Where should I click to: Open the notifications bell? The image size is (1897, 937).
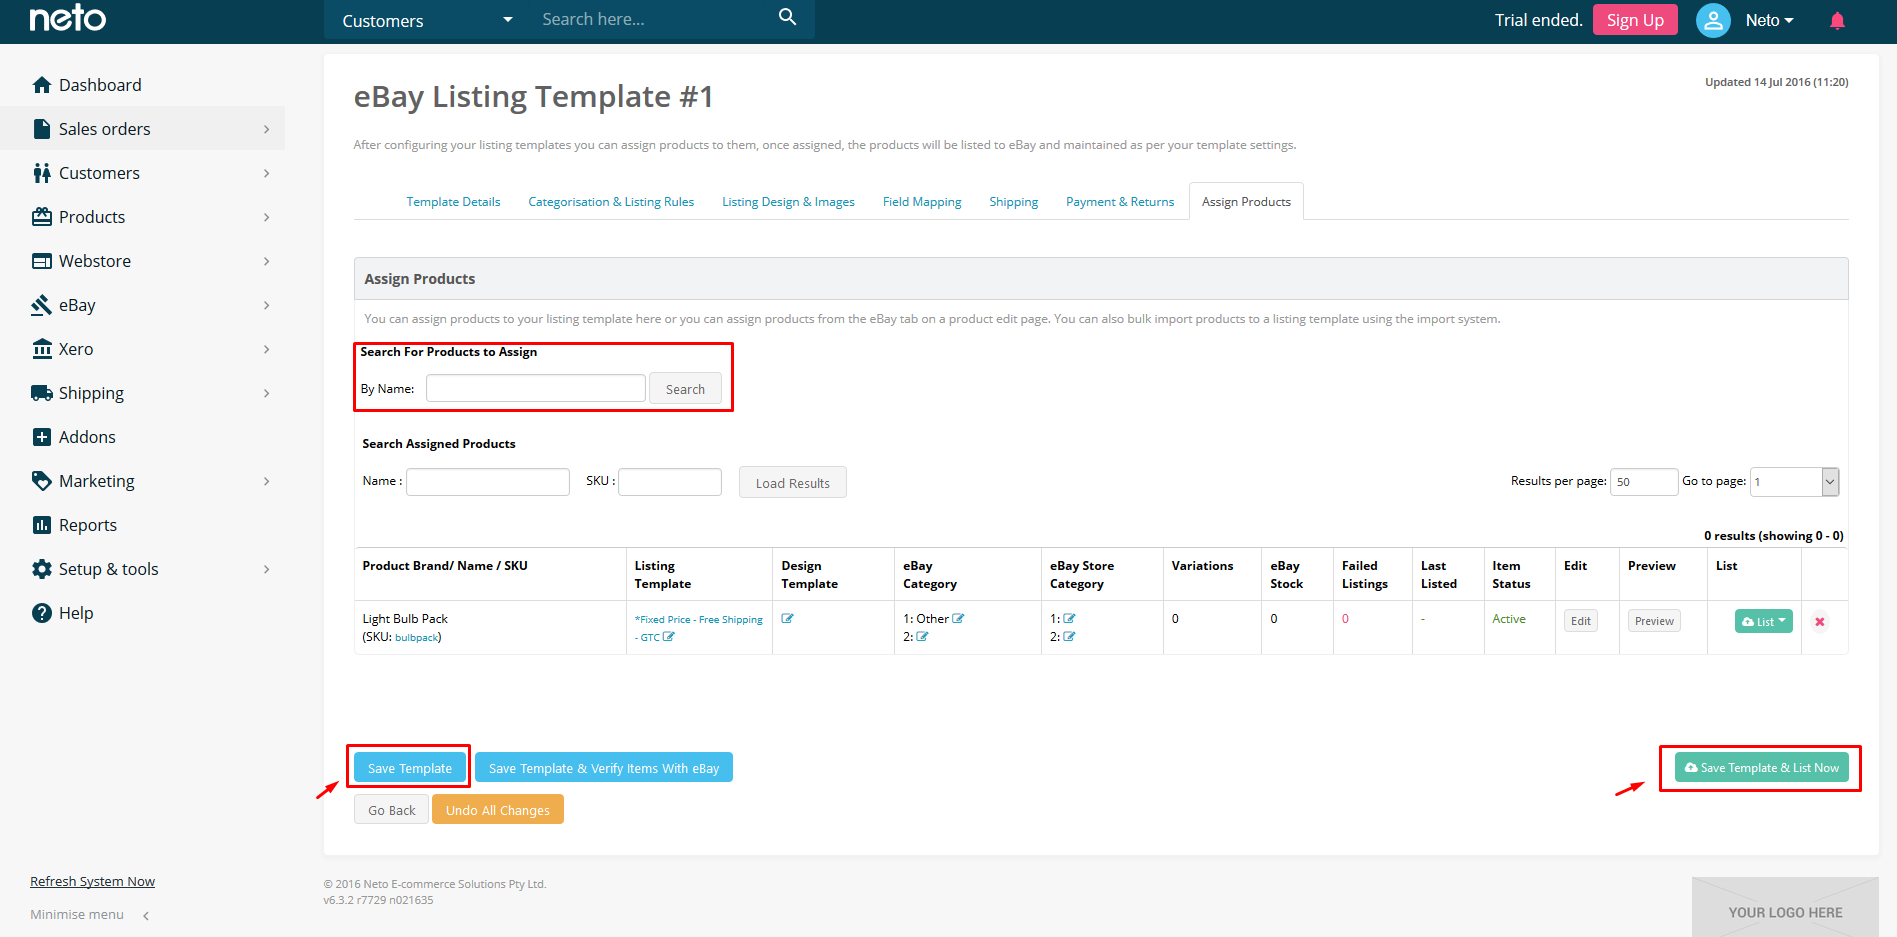[x=1837, y=20]
